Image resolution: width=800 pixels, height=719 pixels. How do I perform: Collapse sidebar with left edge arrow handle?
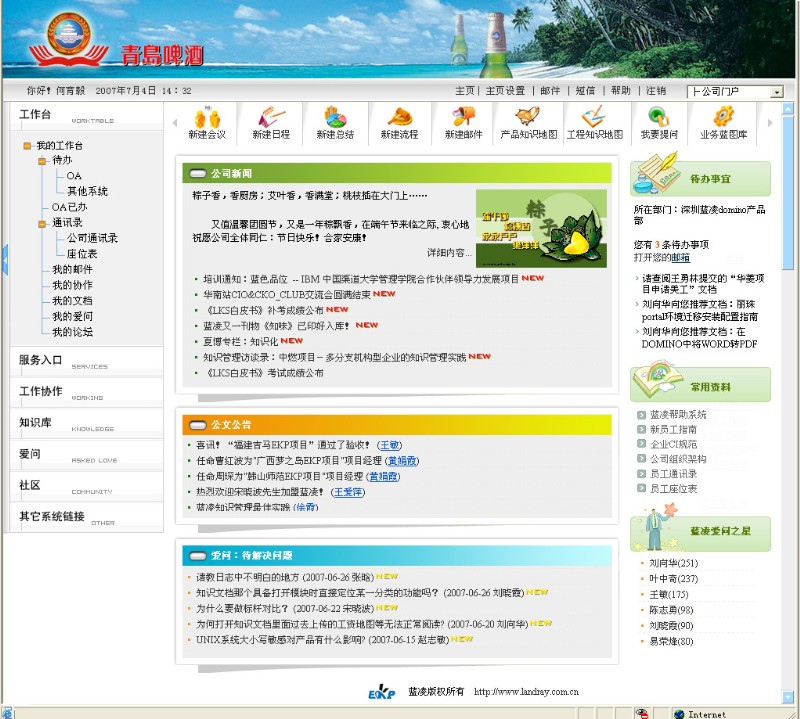tap(5, 260)
